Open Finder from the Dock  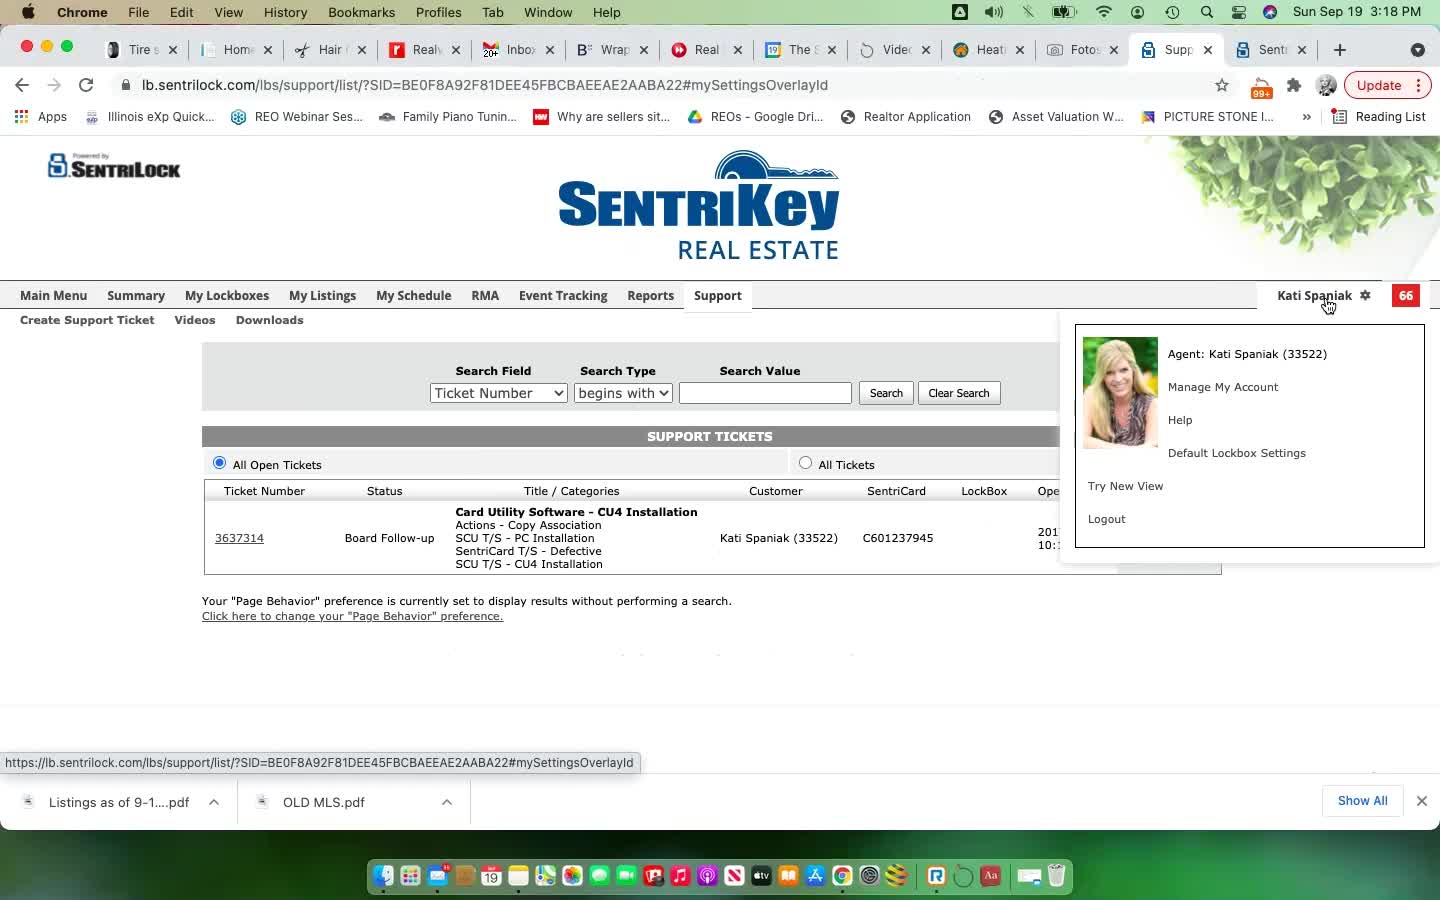coord(384,876)
